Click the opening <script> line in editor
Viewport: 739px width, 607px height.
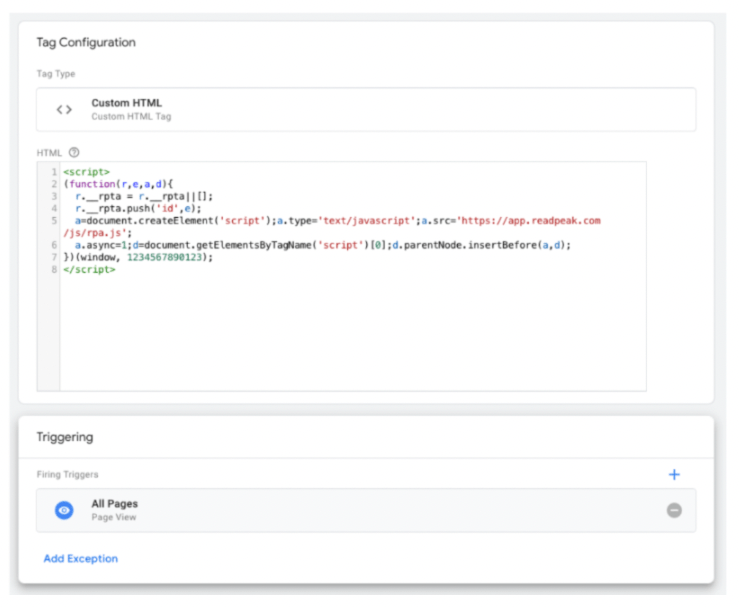(86, 172)
